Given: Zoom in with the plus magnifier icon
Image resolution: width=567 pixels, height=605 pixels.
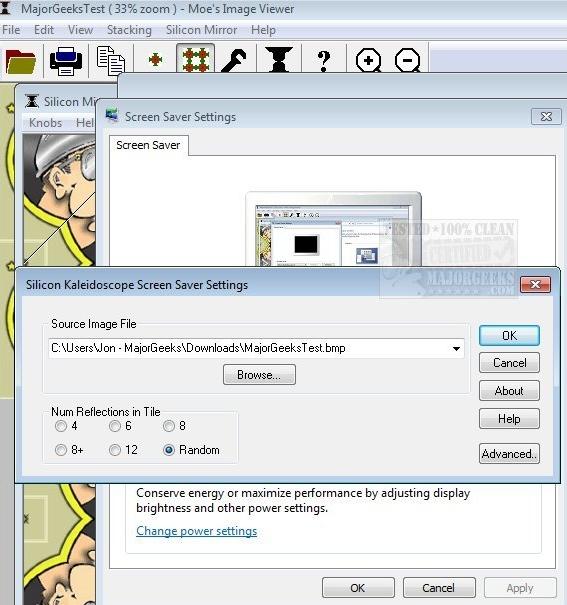Looking at the screenshot, I should tap(368, 60).
